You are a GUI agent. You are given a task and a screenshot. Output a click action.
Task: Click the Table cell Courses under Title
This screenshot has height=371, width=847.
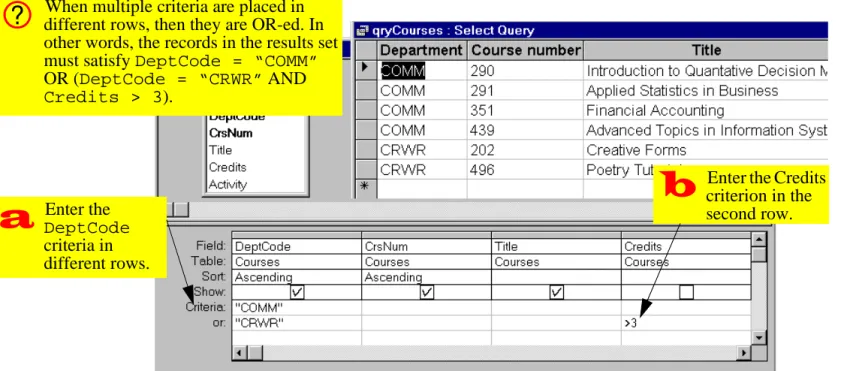coord(556,262)
